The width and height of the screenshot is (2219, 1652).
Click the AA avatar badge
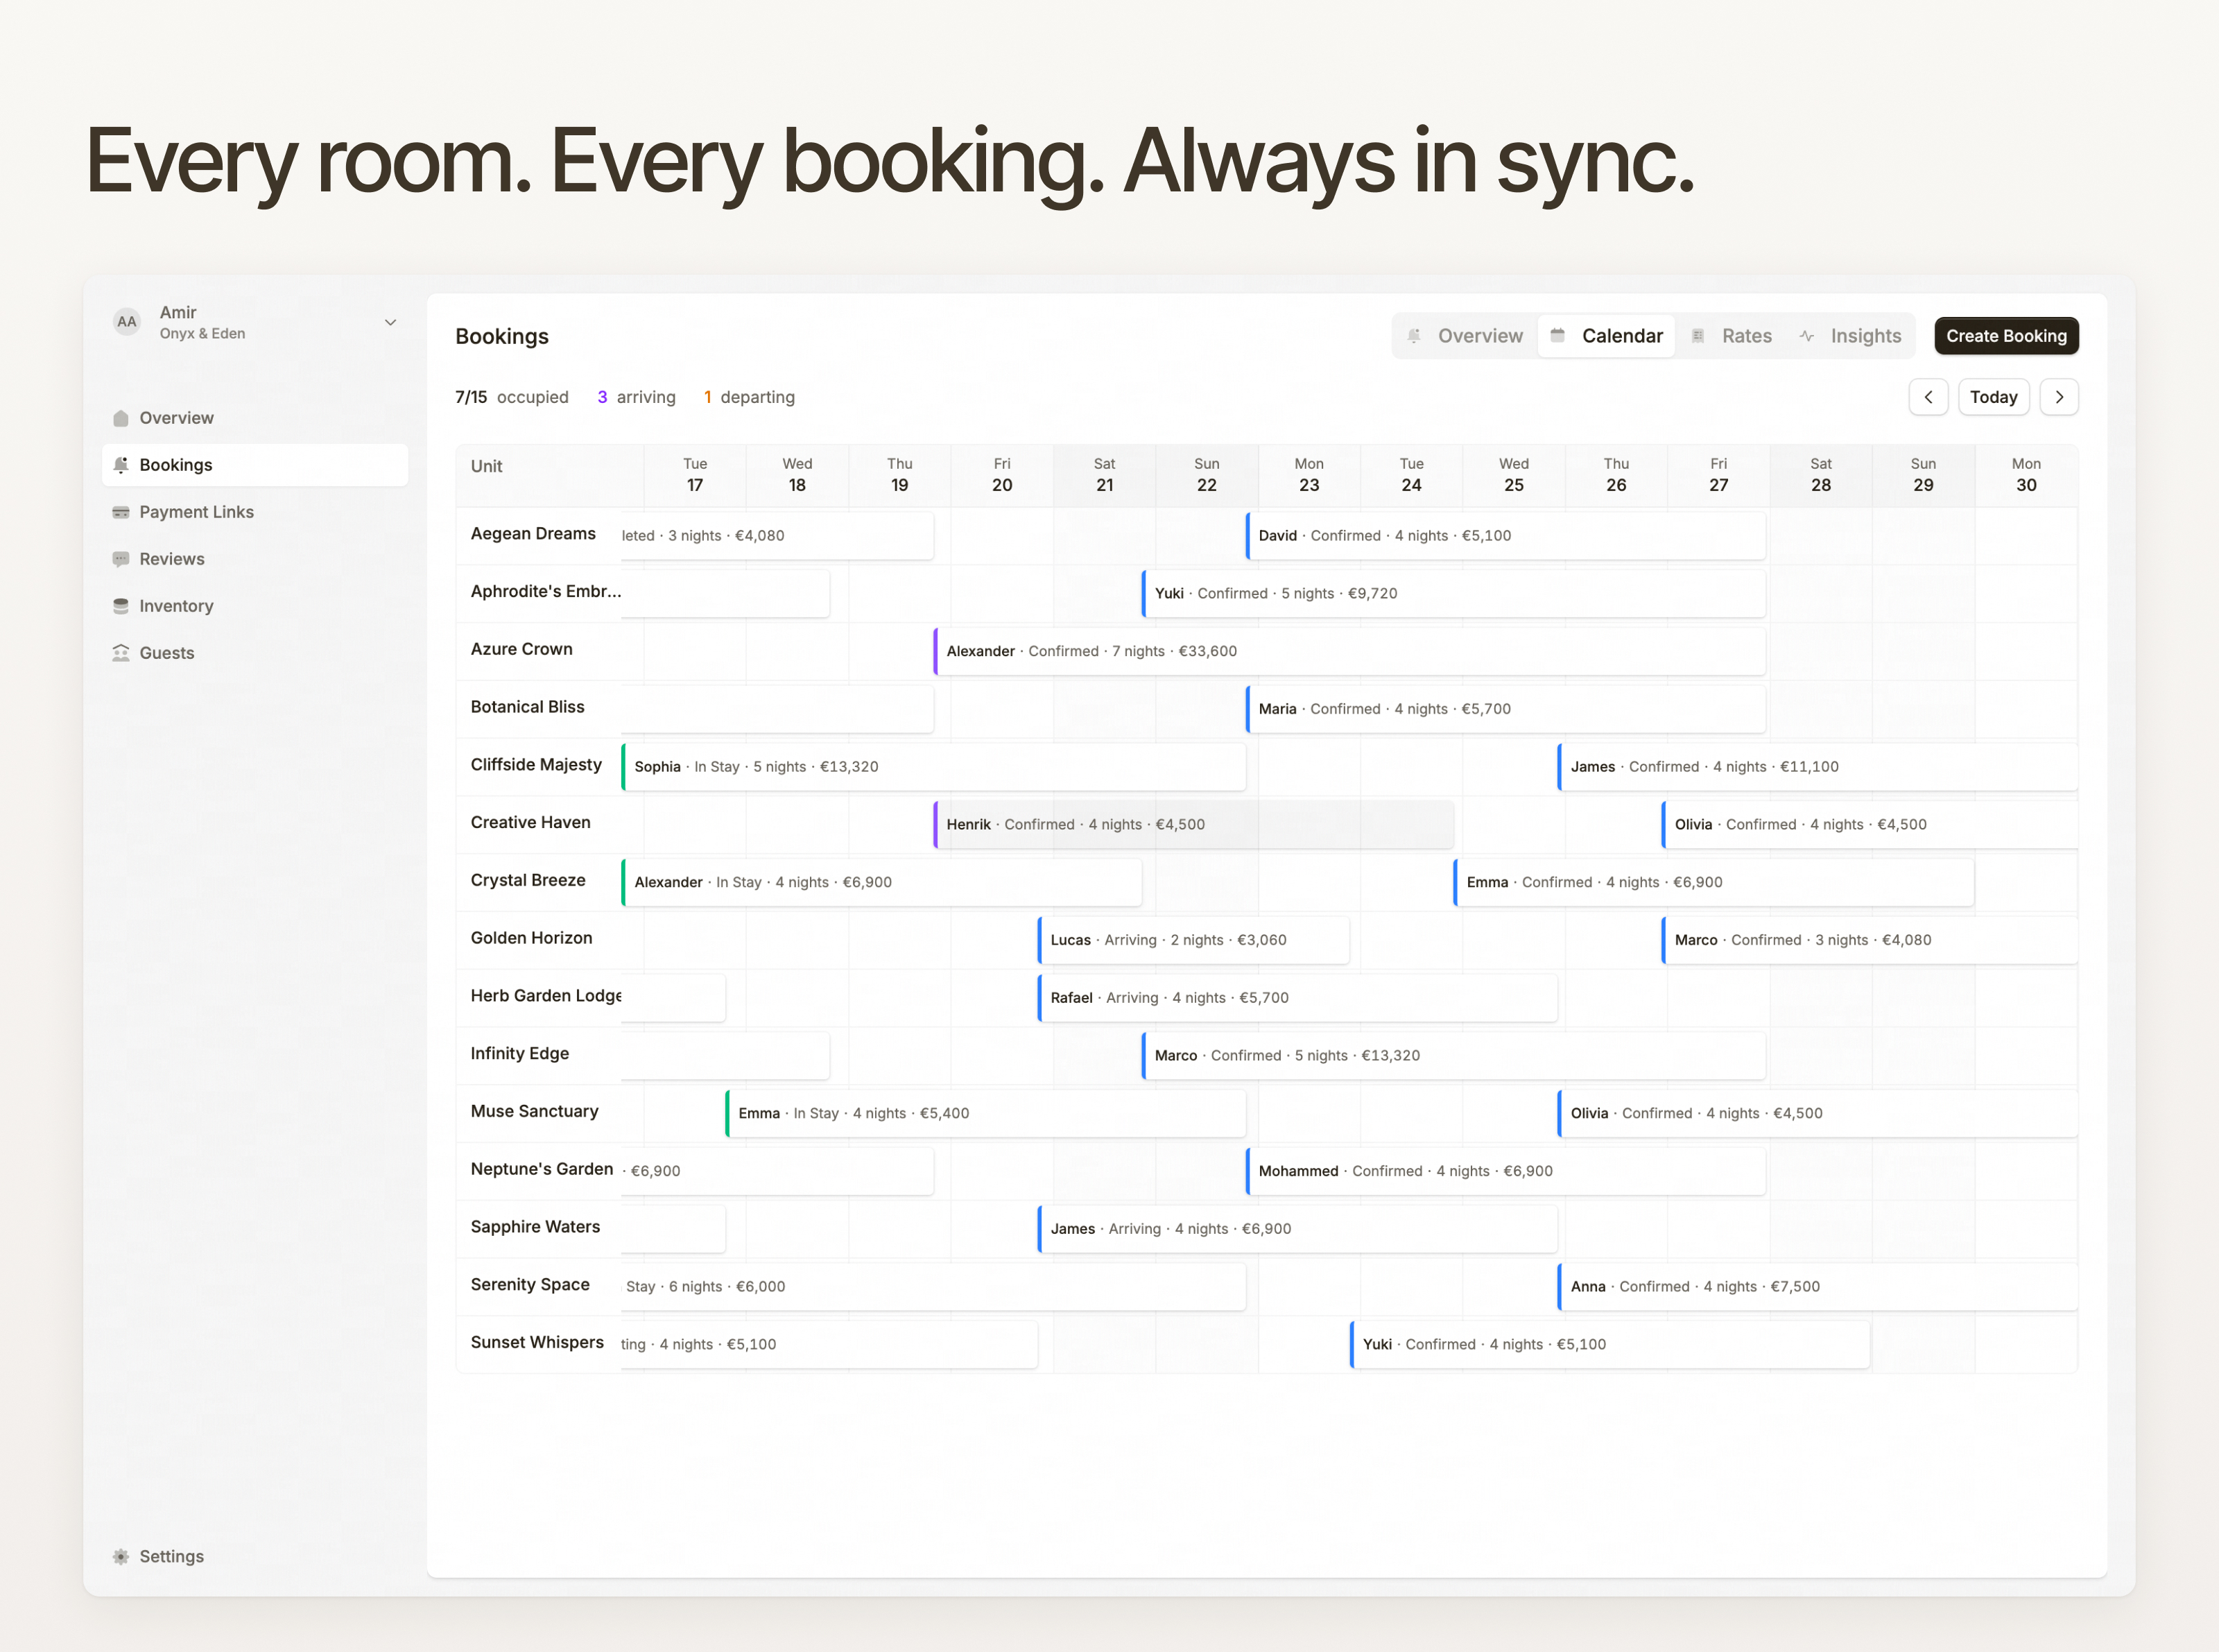click(127, 322)
